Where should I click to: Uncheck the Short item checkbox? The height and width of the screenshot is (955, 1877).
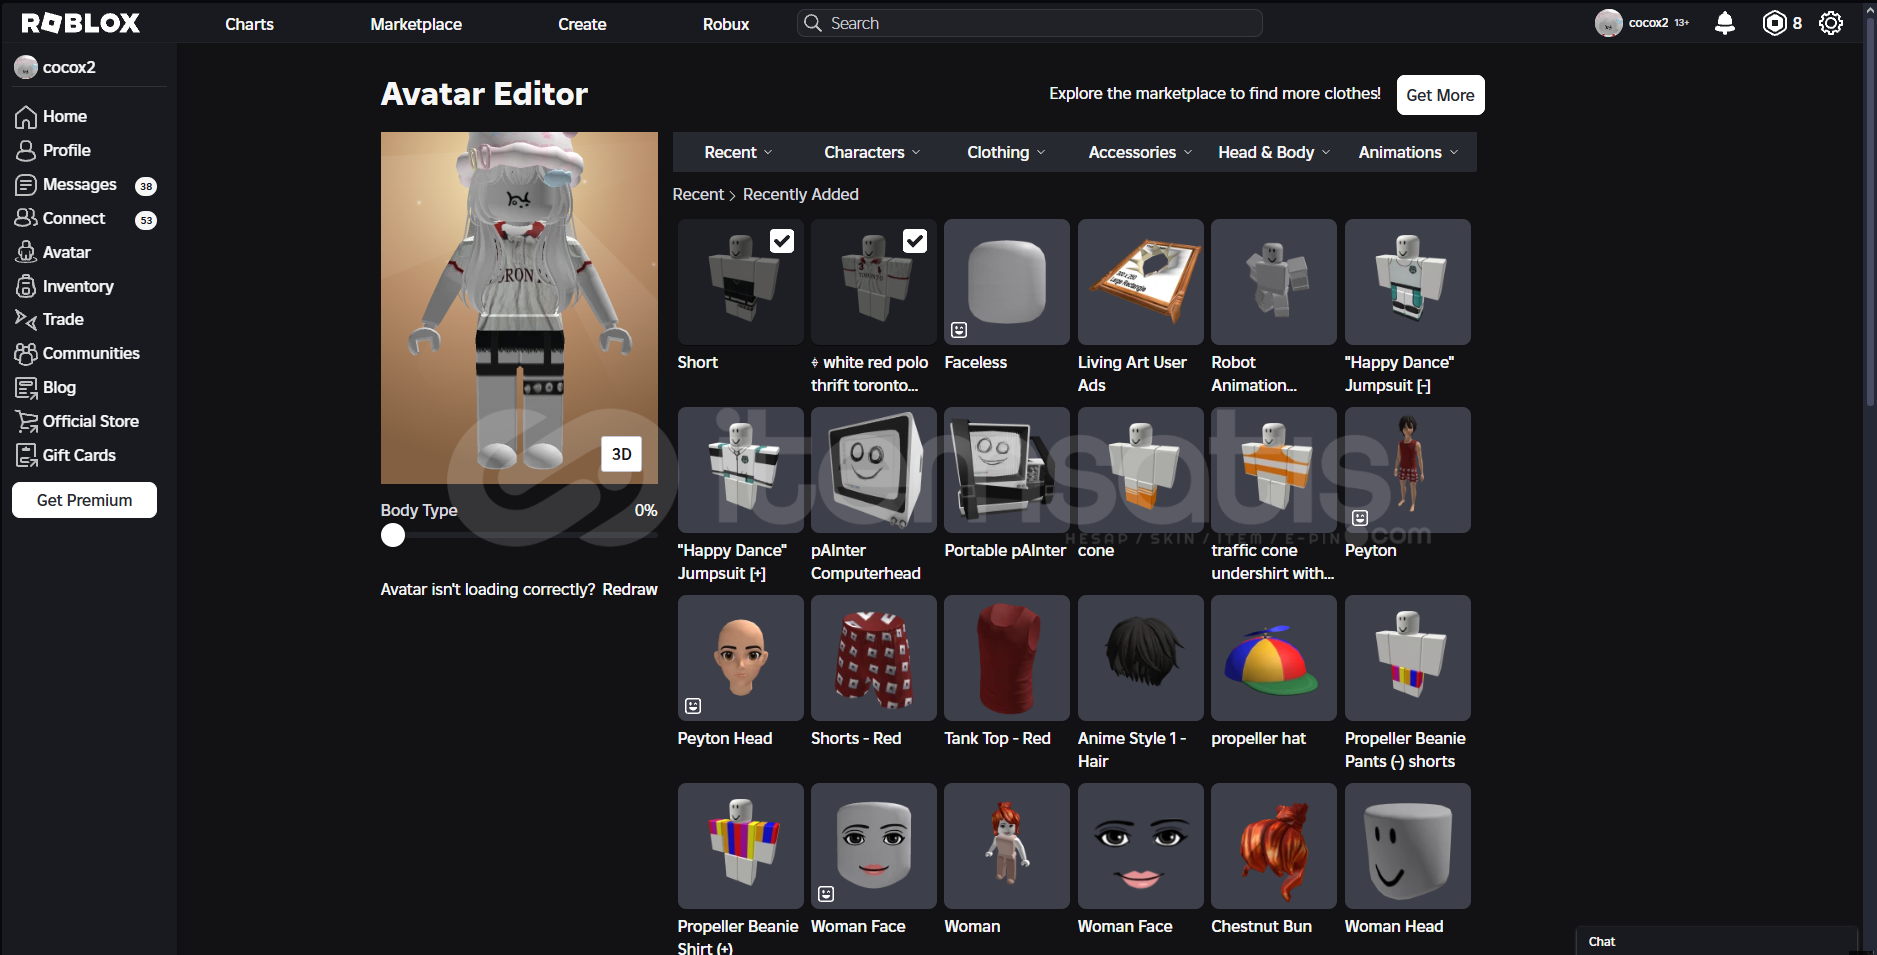pyautogui.click(x=782, y=241)
